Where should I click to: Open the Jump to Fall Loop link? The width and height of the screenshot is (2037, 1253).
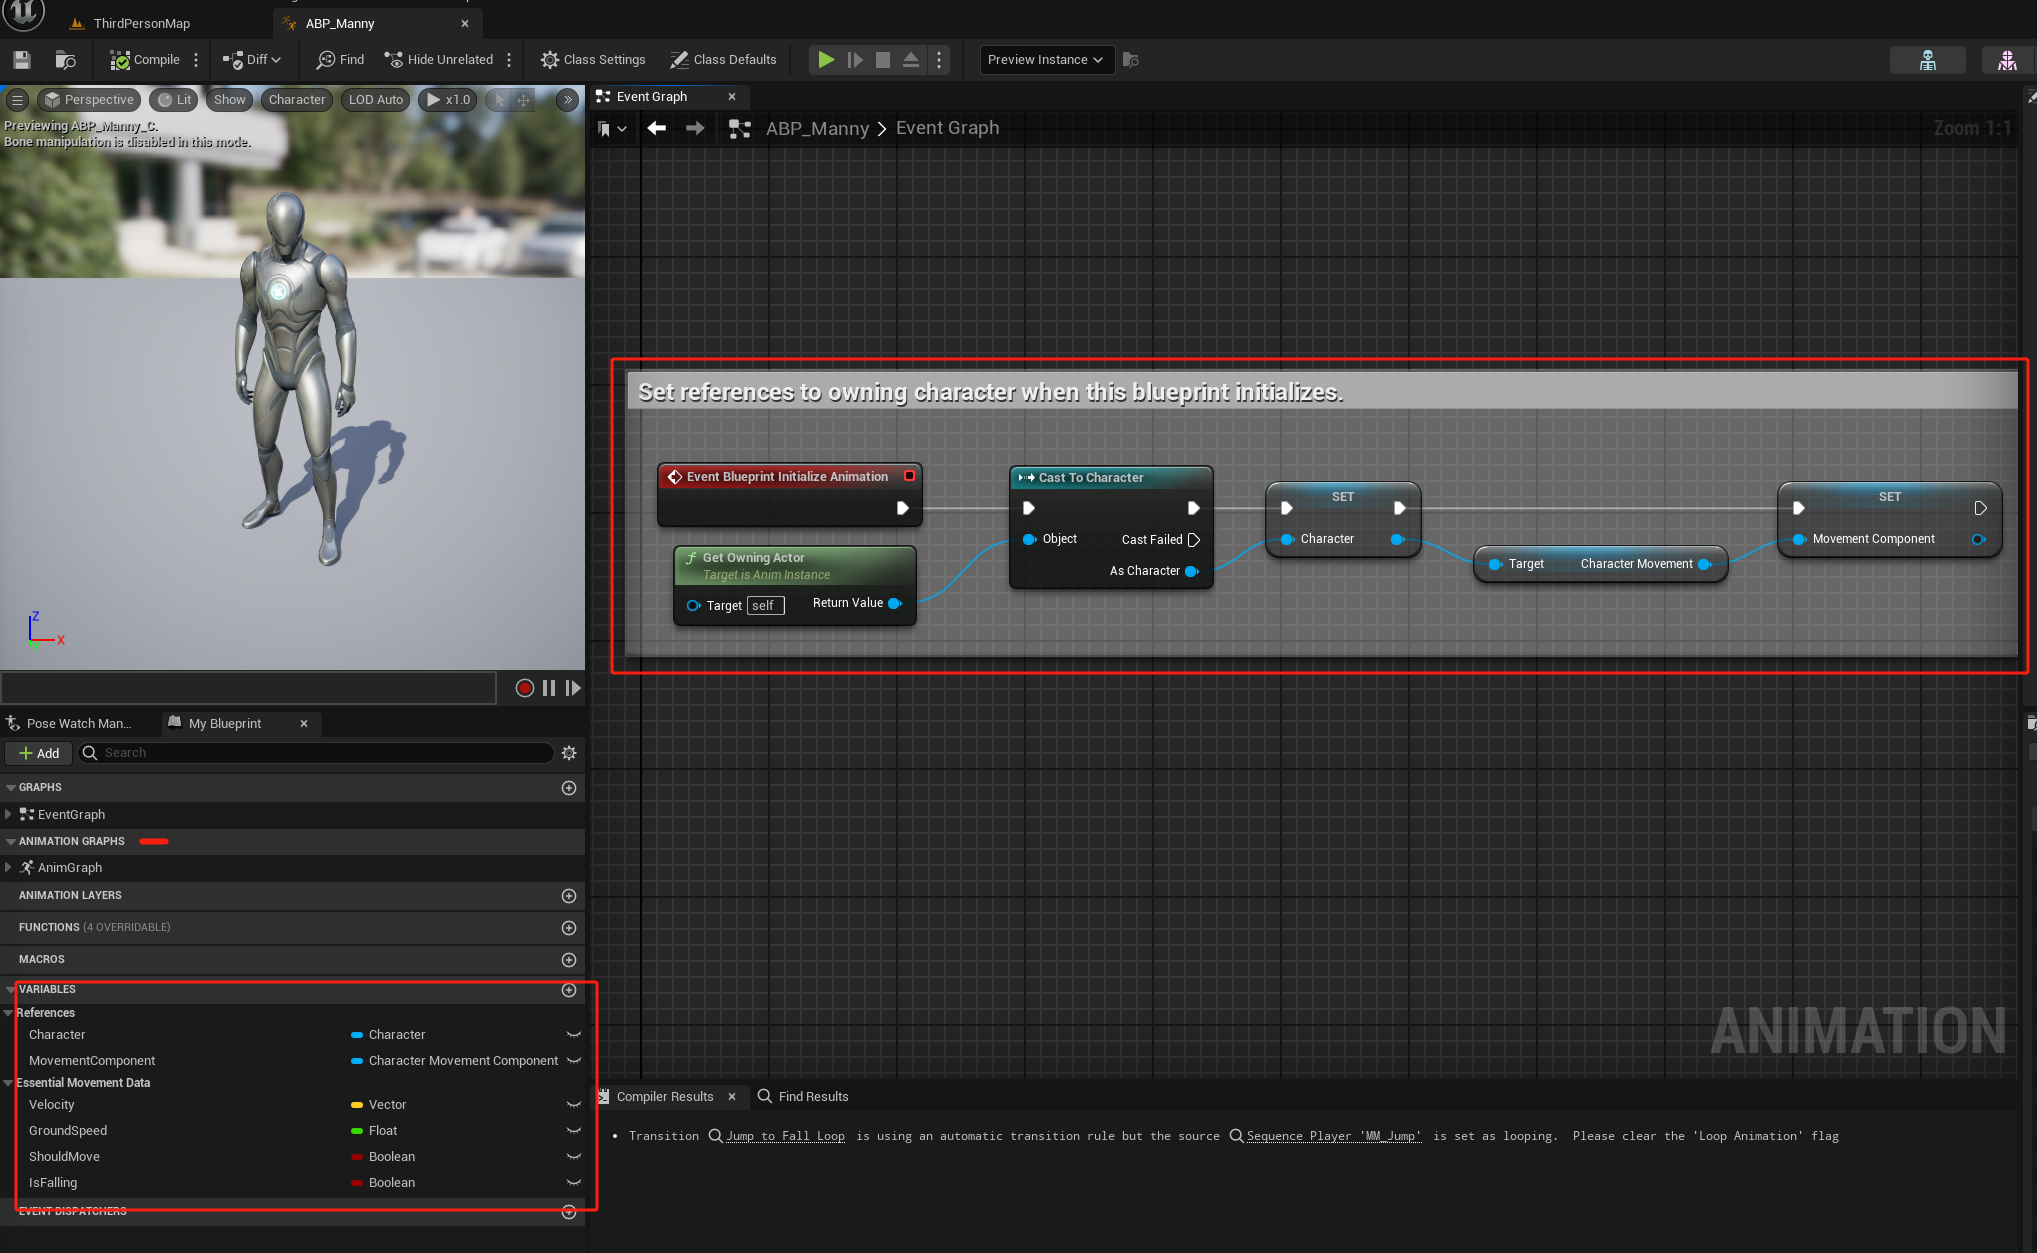pyautogui.click(x=785, y=1136)
